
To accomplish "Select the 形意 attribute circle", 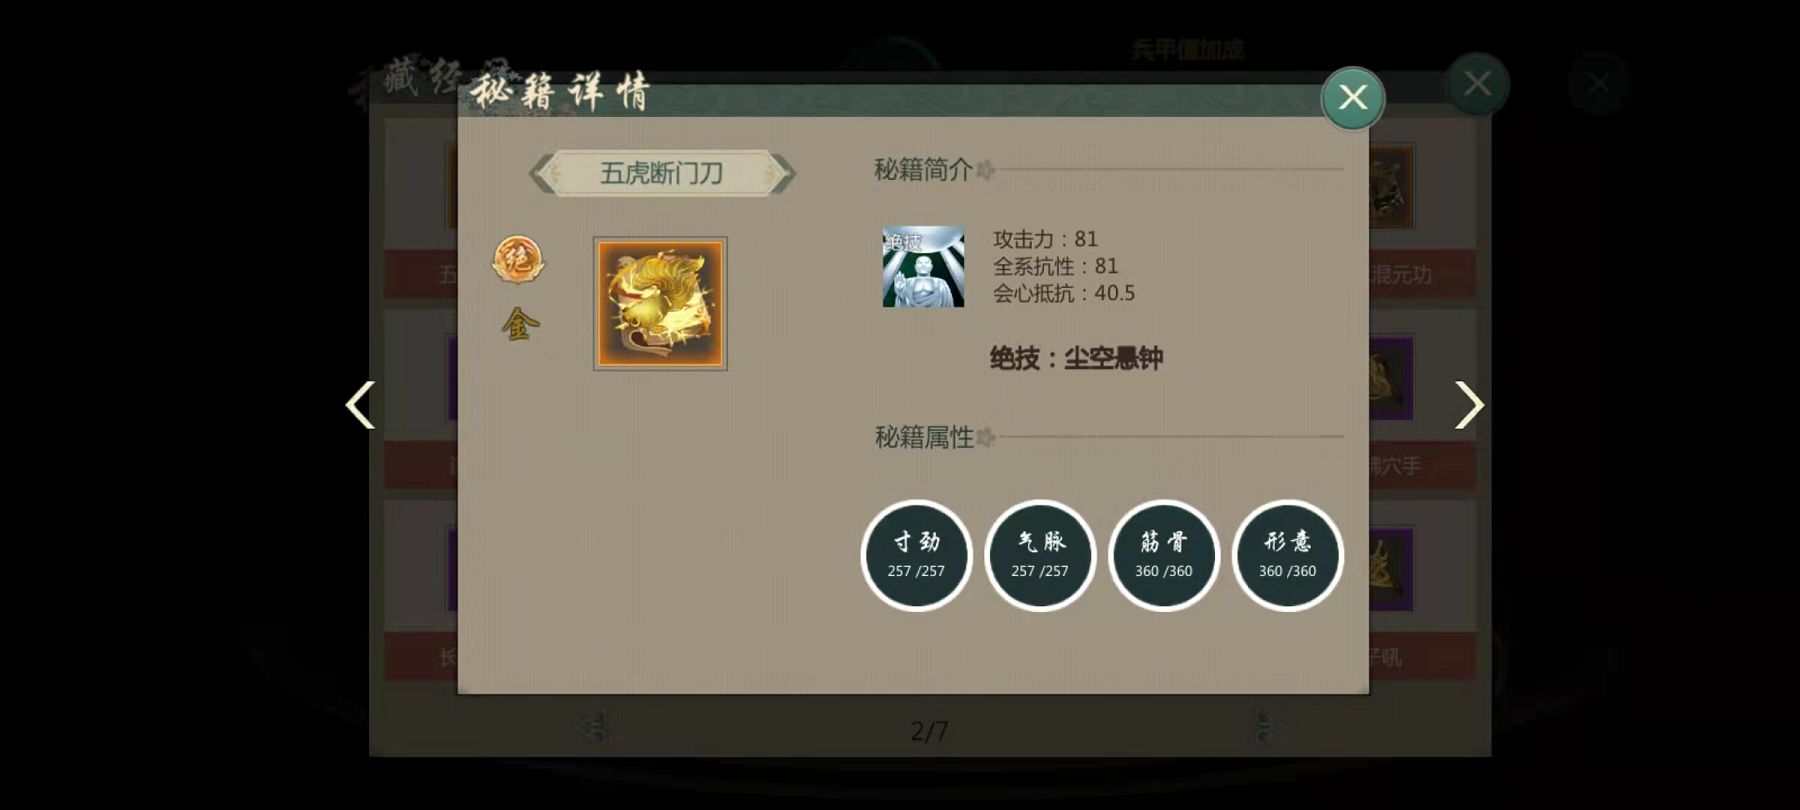I will pyautogui.click(x=1288, y=555).
